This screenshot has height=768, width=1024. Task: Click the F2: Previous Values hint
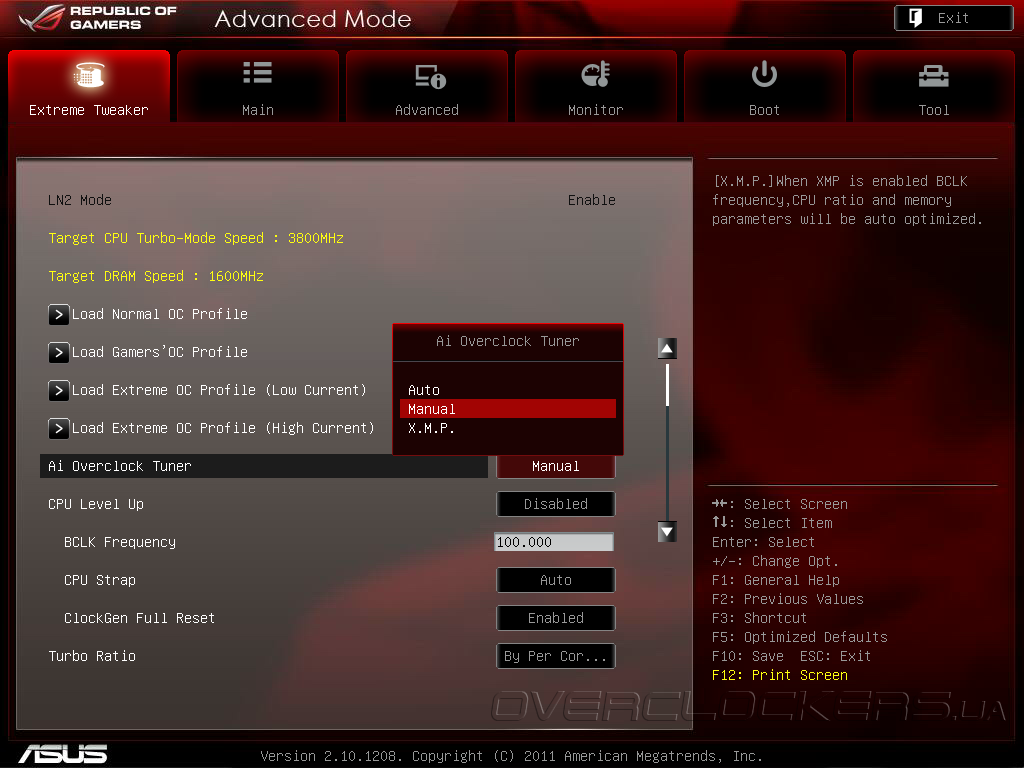788,599
